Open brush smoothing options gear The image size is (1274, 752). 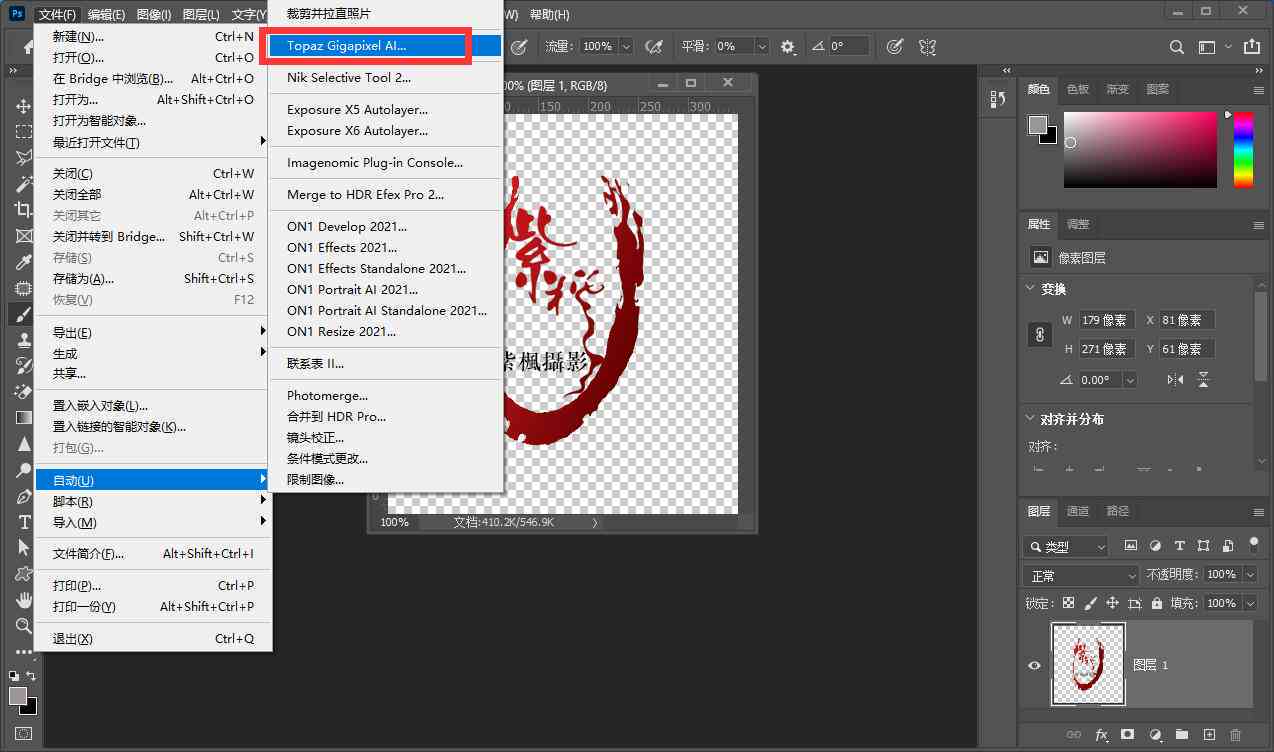pos(788,46)
